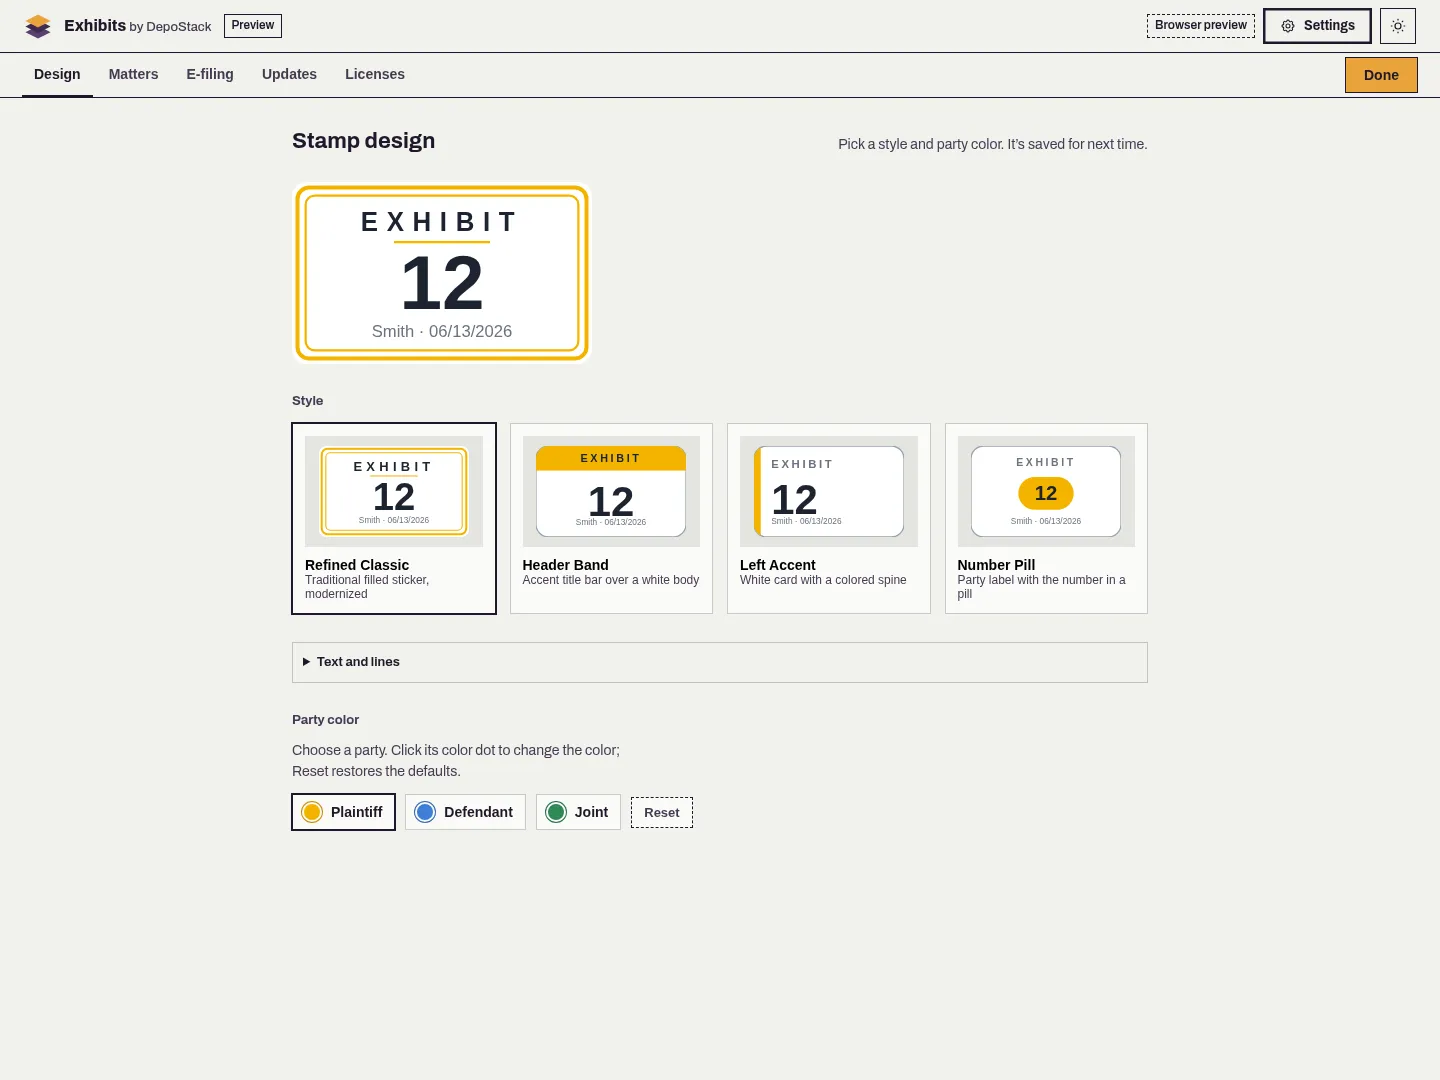
Task: Select the Plaintiff party label
Action: point(357,812)
